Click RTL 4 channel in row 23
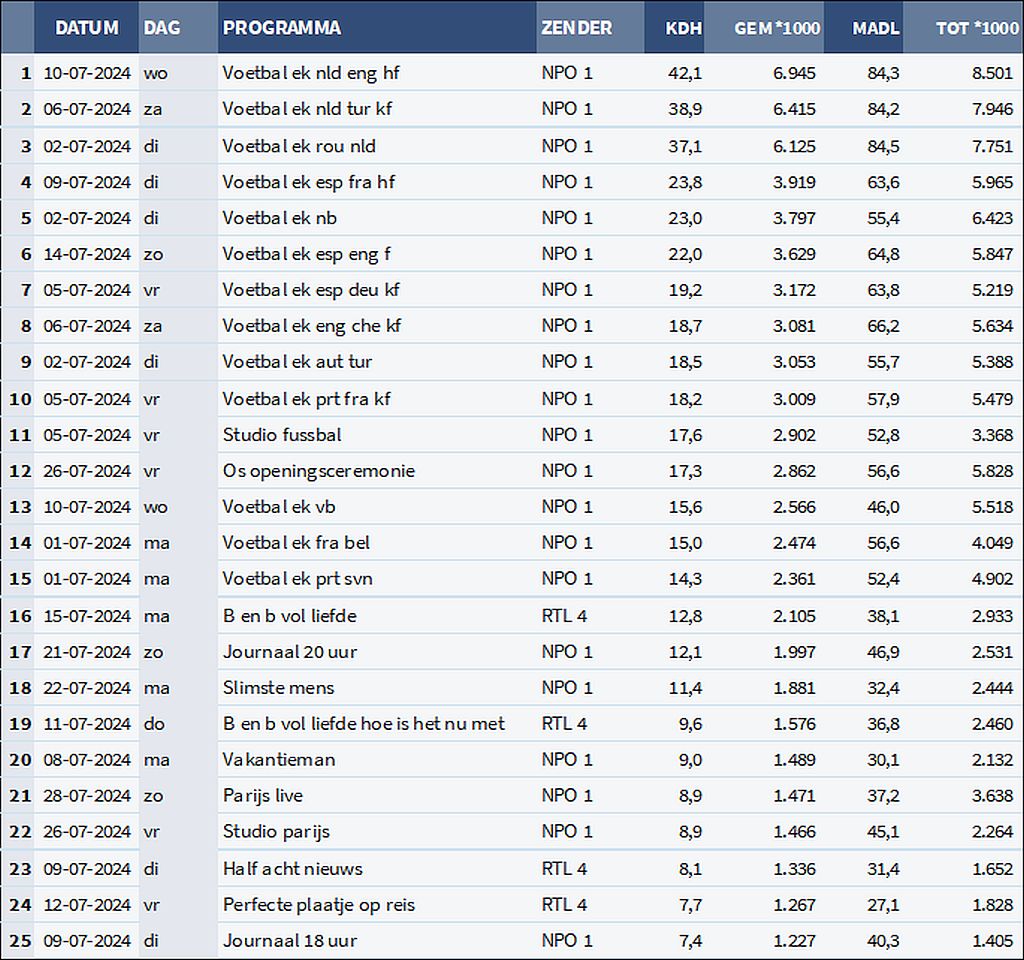The width and height of the screenshot is (1024, 960). click(x=564, y=869)
